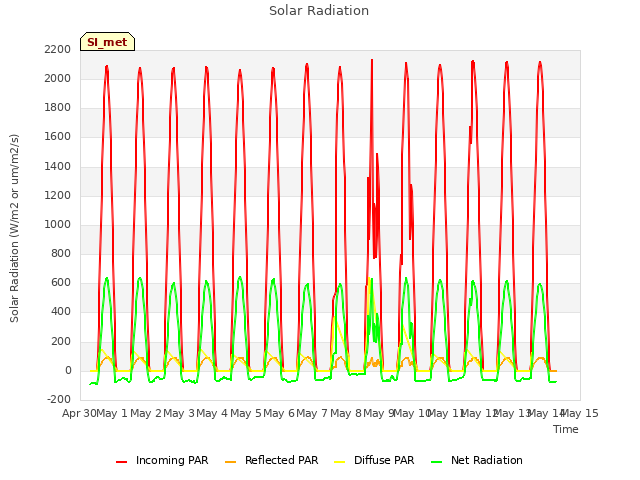The height and width of the screenshot is (480, 640).
Task: Click the yellow Diffuse PAR legend swatch
Action: pos(340,462)
